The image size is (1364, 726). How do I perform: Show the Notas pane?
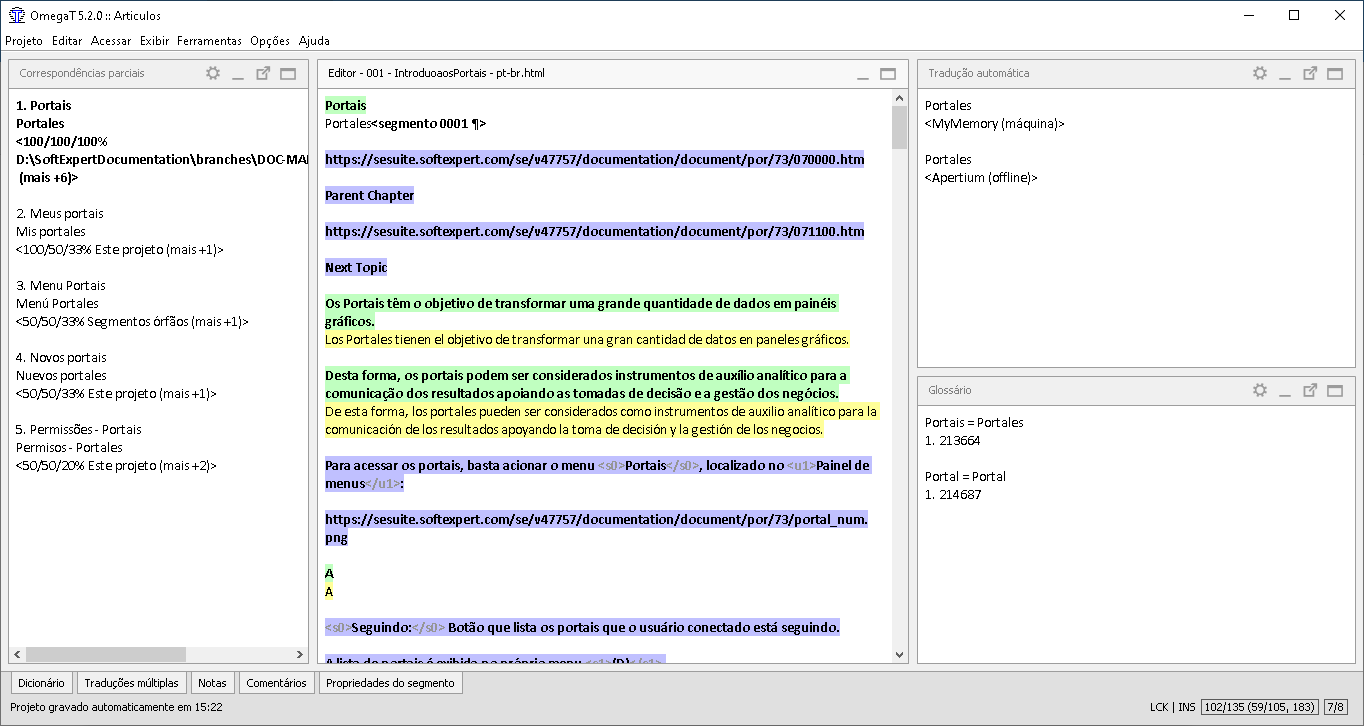(x=212, y=683)
